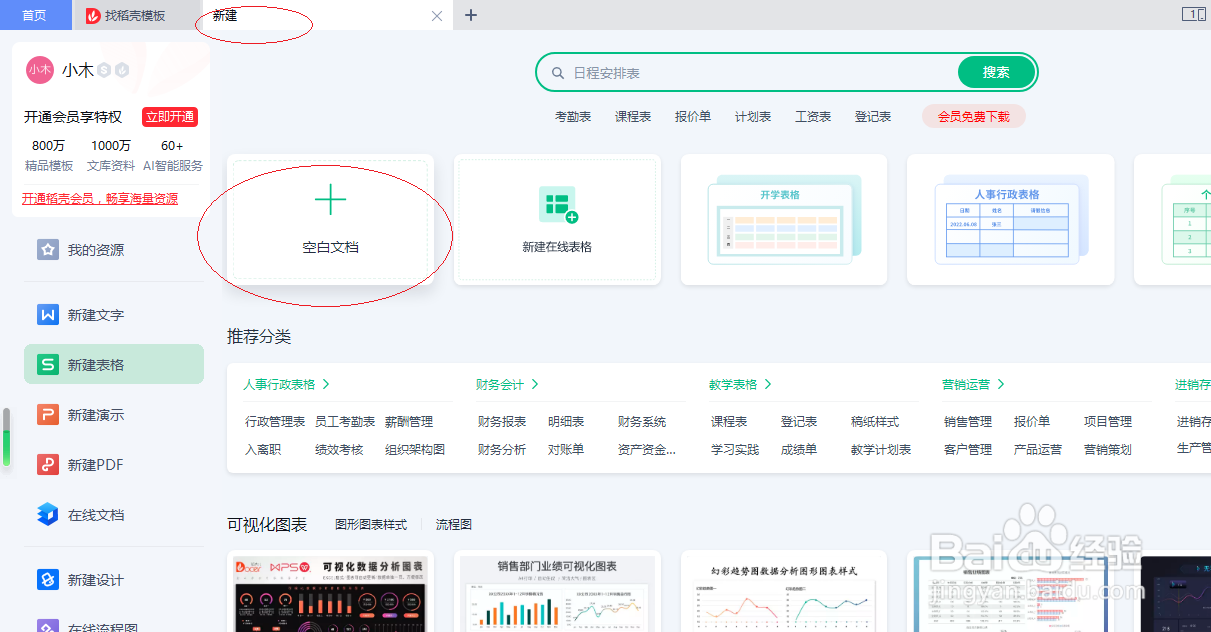Open the 人事行政表格 template card

1010,220
